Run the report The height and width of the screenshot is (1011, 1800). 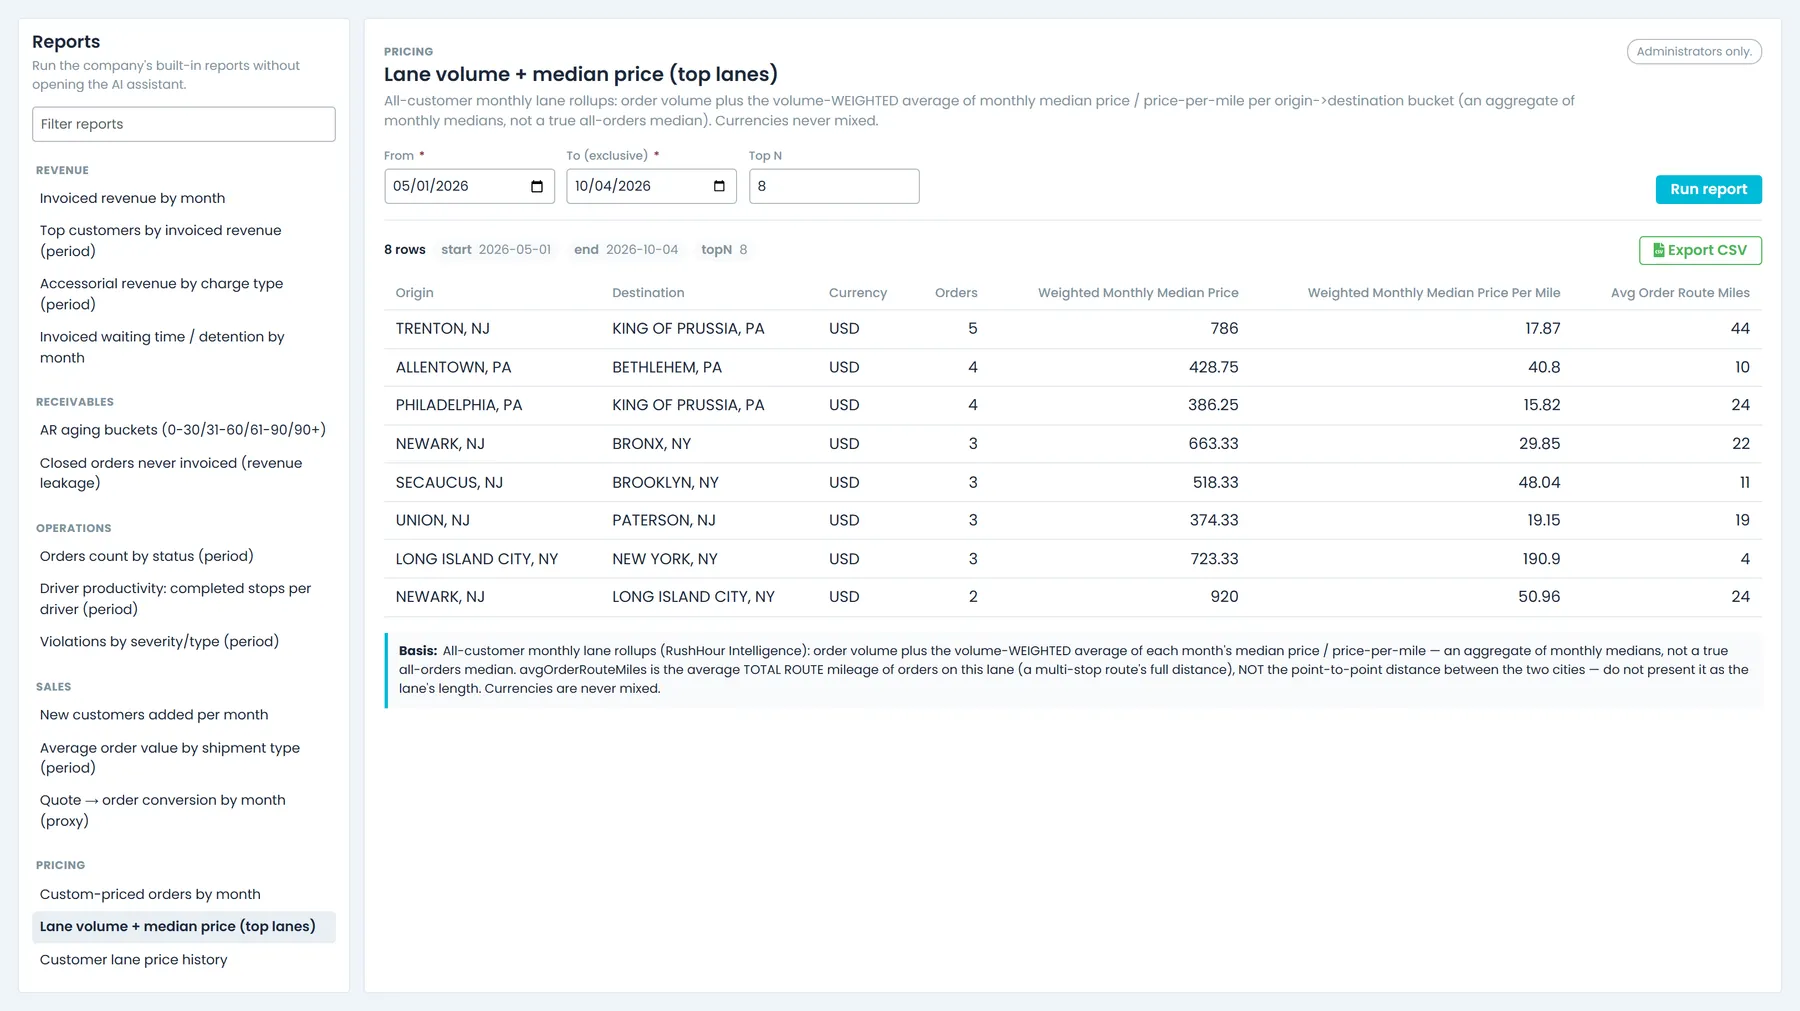[1708, 189]
